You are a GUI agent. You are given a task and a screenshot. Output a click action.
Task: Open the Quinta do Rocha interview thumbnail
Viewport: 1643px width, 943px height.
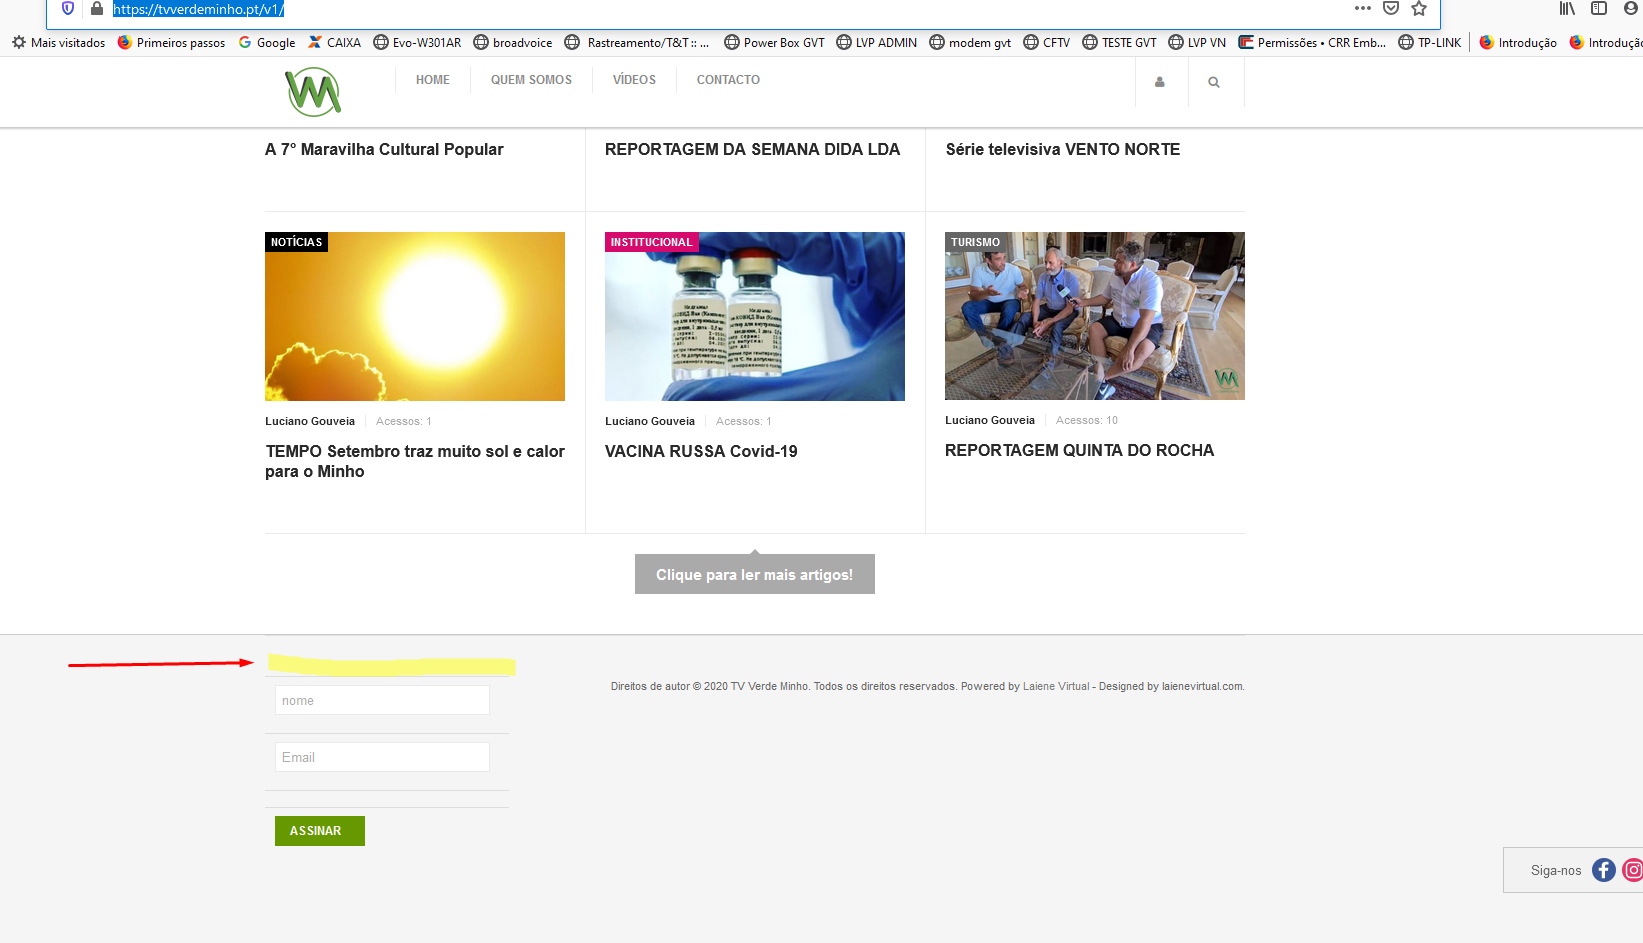(1095, 316)
